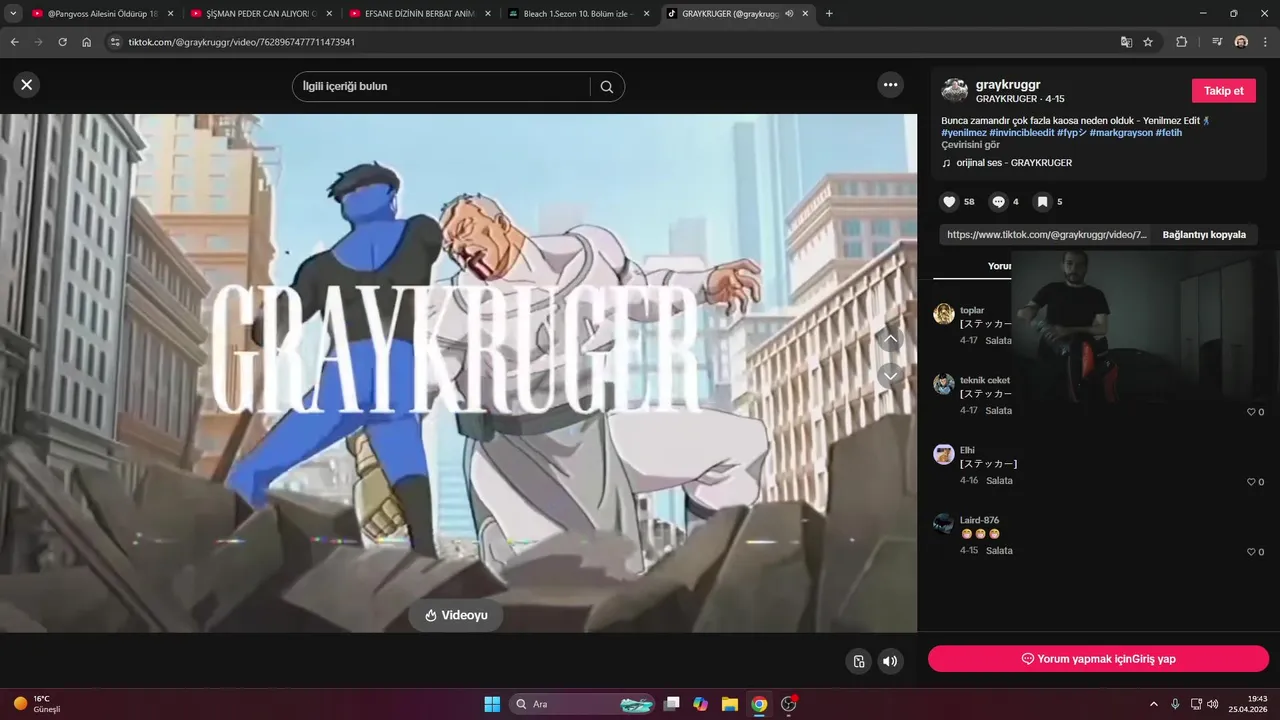Viewport: 1280px width, 720px height.
Task: Select the video URL text field
Action: (x=1047, y=235)
